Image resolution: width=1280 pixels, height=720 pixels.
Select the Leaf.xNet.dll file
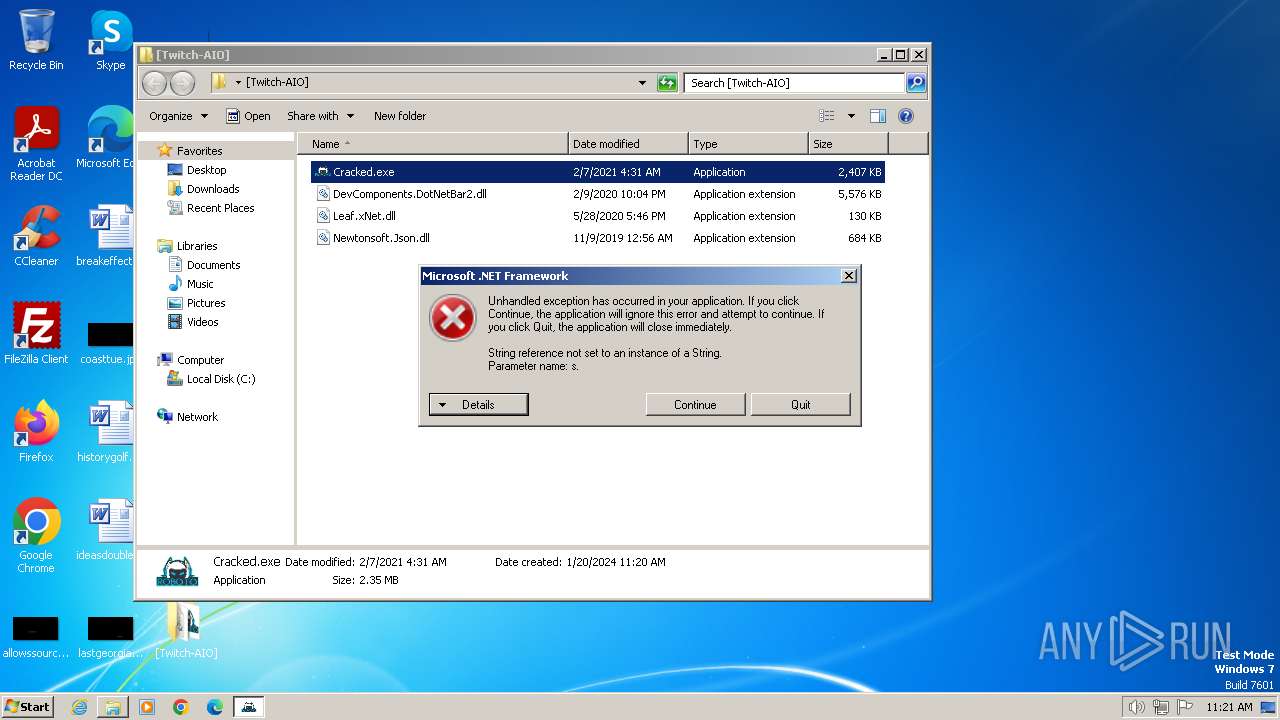click(598, 216)
